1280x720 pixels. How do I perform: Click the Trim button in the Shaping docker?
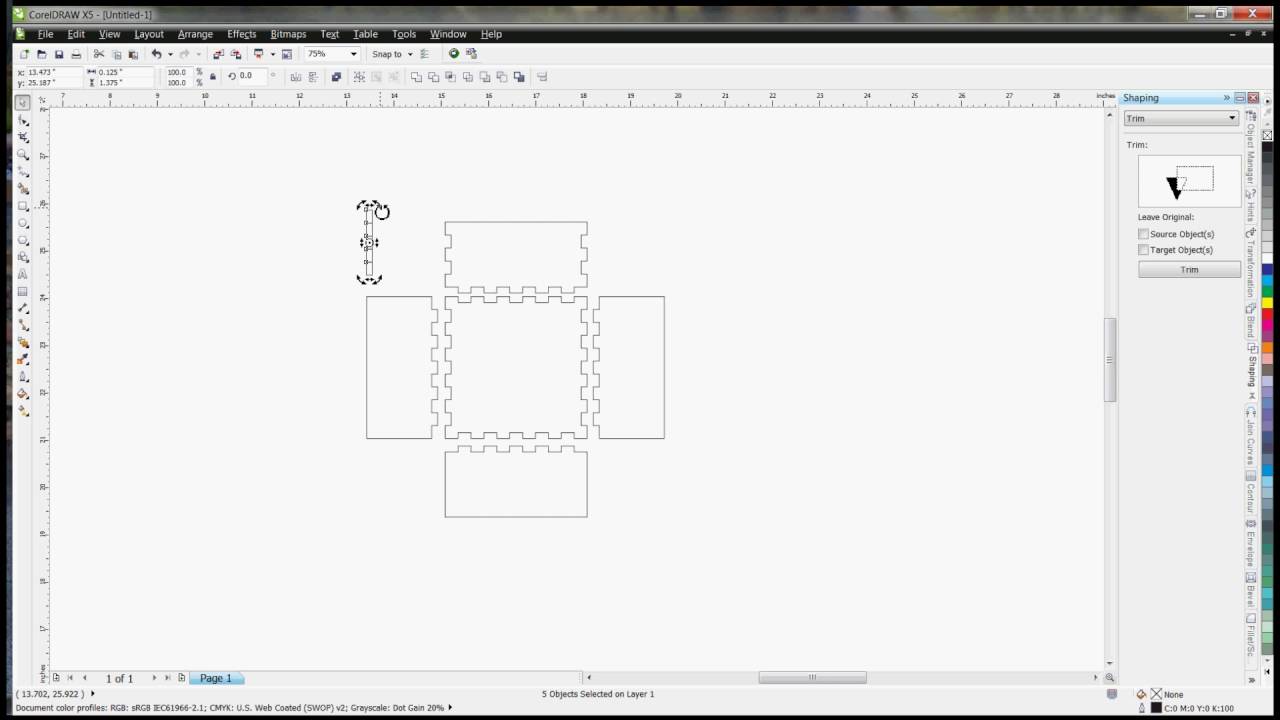click(x=1189, y=269)
